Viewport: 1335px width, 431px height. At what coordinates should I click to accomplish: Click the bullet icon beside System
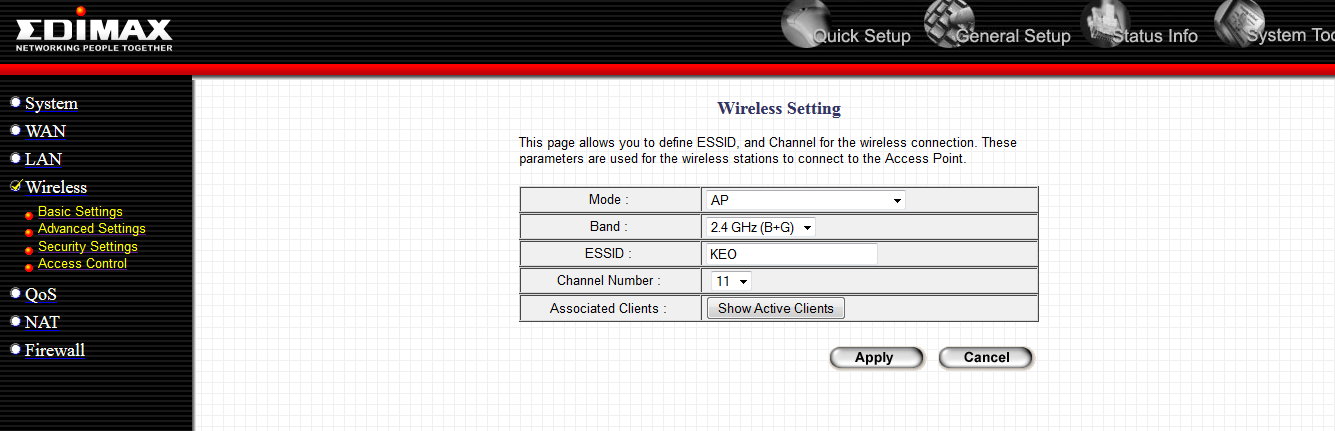(15, 102)
